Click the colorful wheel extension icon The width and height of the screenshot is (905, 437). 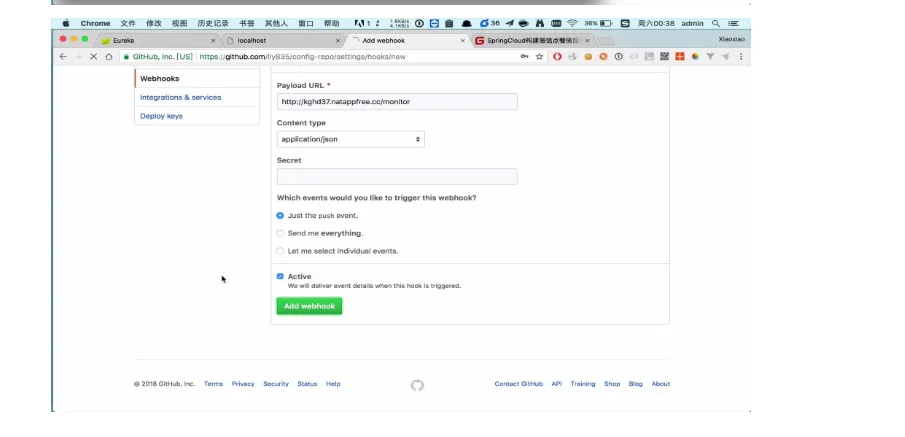pos(695,57)
